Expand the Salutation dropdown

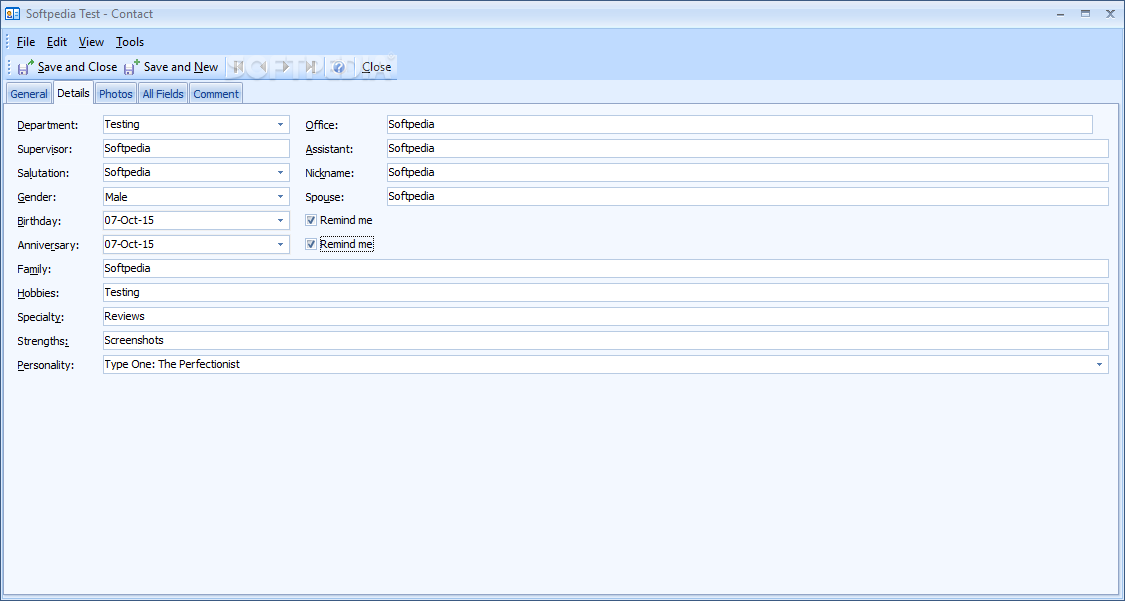[x=281, y=173]
